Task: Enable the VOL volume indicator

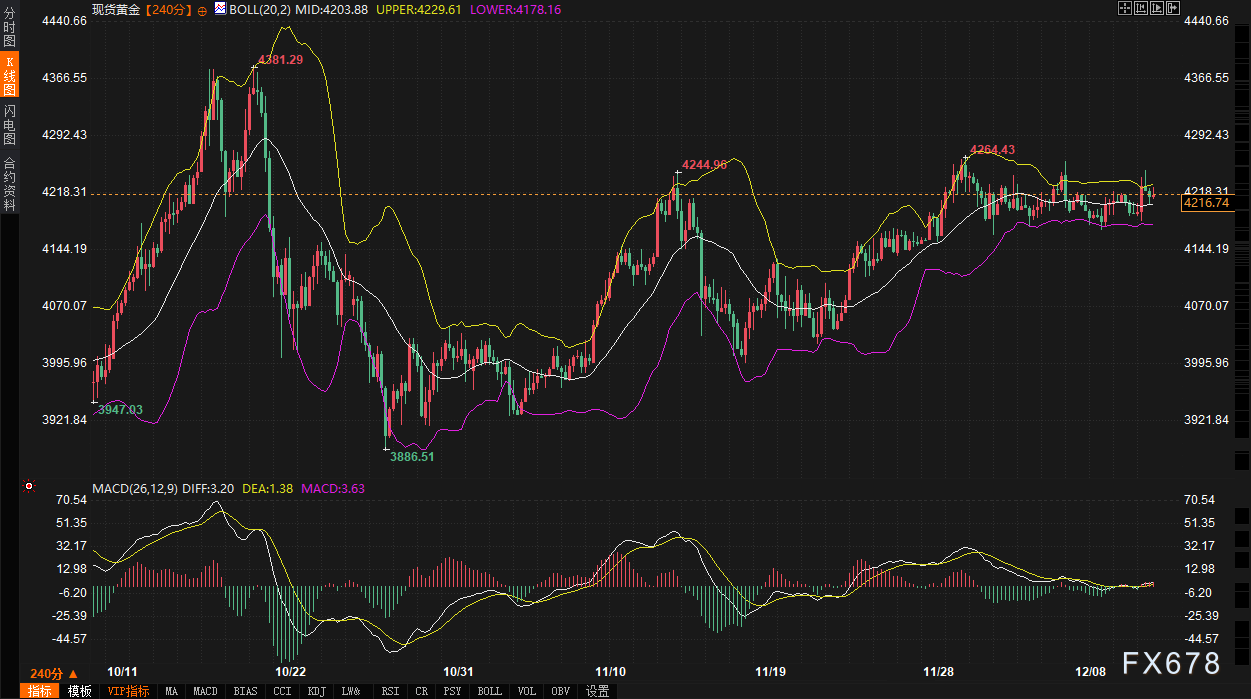Action: pyautogui.click(x=527, y=691)
